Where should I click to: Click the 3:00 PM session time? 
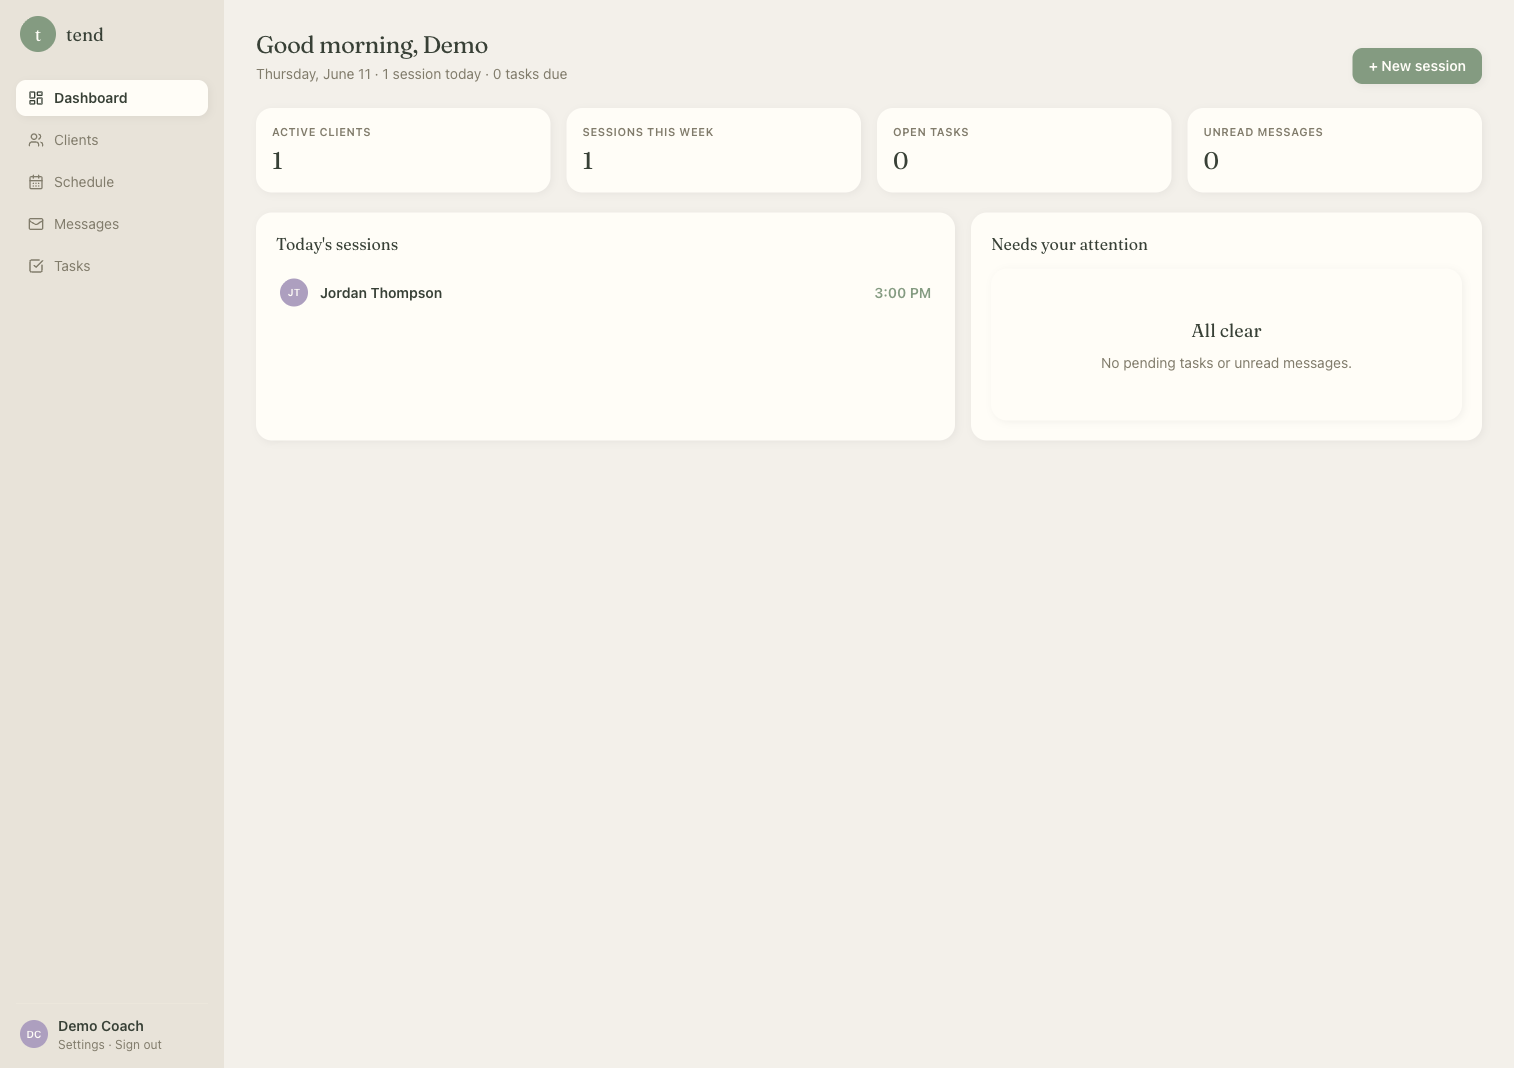903,293
